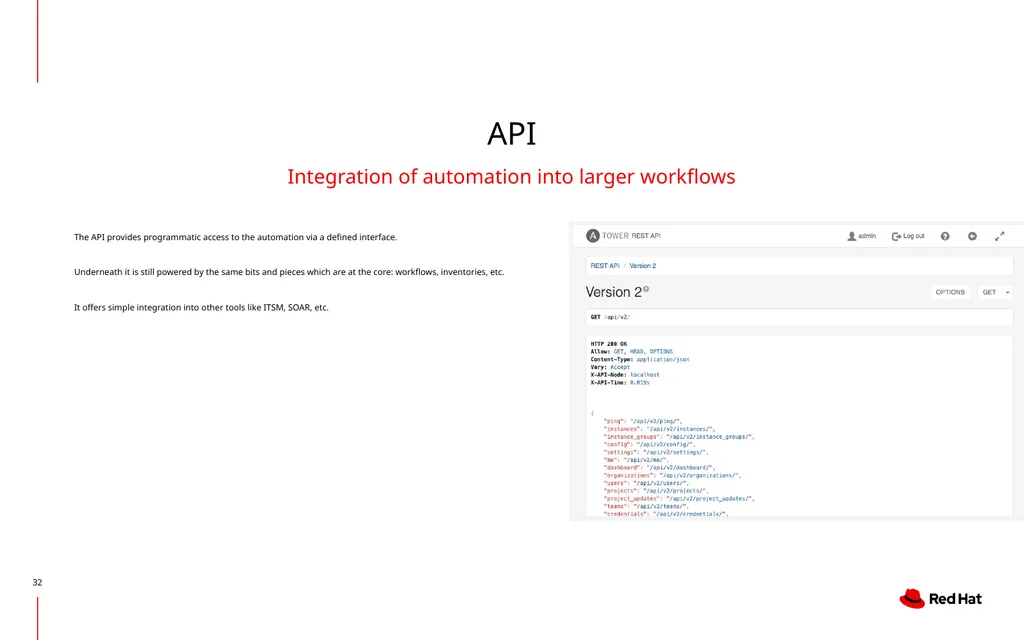This screenshot has height=640, width=1024.
Task: Expand the GET format dropdown arrow
Action: click(x=1008, y=293)
